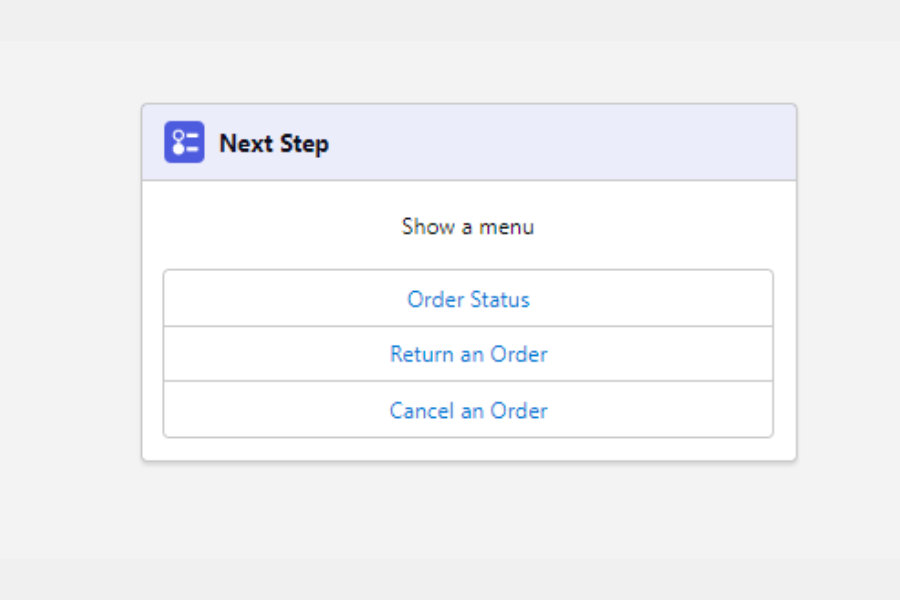Select the Next Step heading text
Screen dimensions: 900x600
[274, 143]
